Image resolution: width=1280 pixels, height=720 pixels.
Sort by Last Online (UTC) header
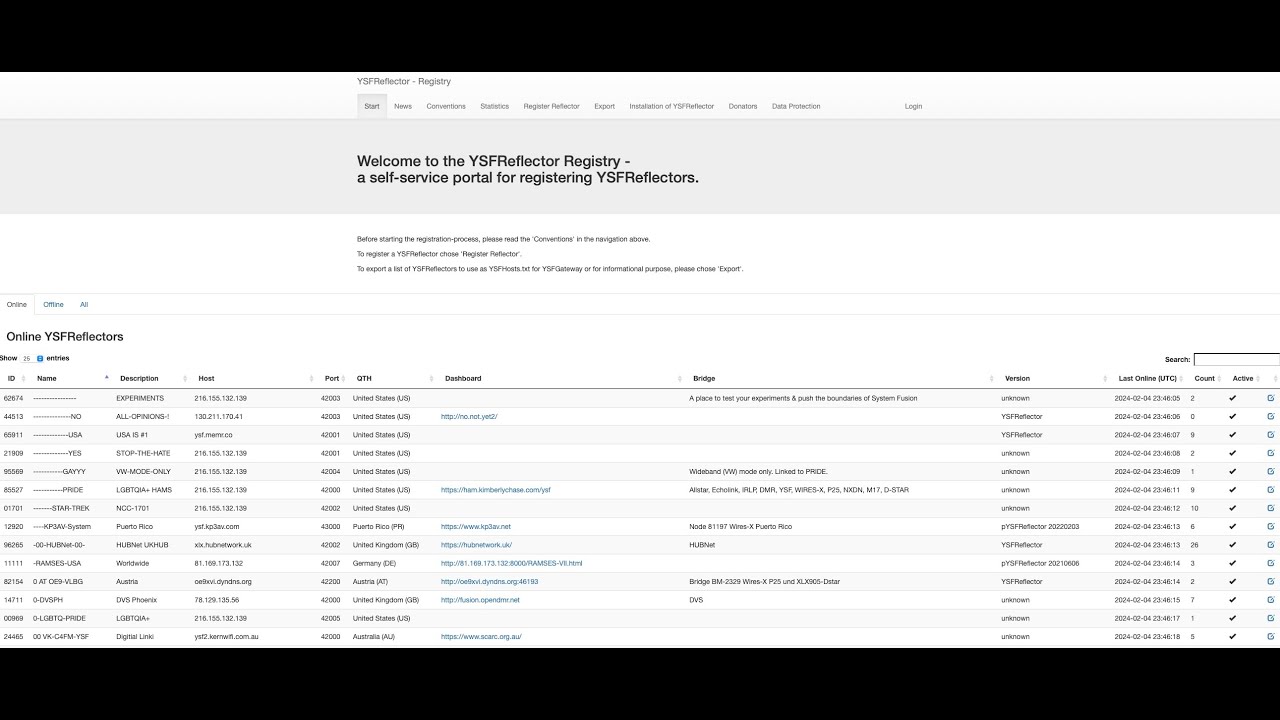point(1148,378)
